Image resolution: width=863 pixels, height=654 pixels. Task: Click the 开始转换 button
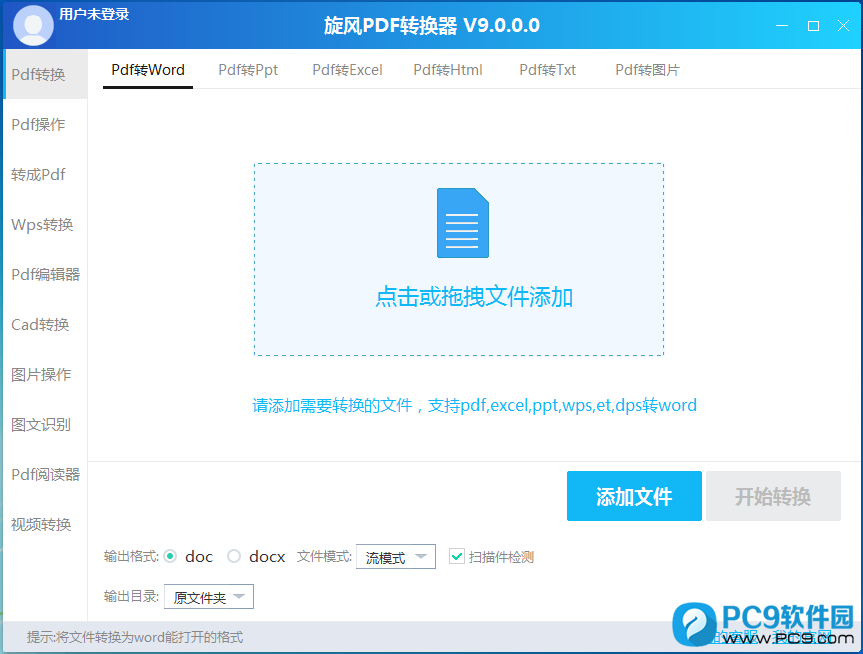click(773, 496)
